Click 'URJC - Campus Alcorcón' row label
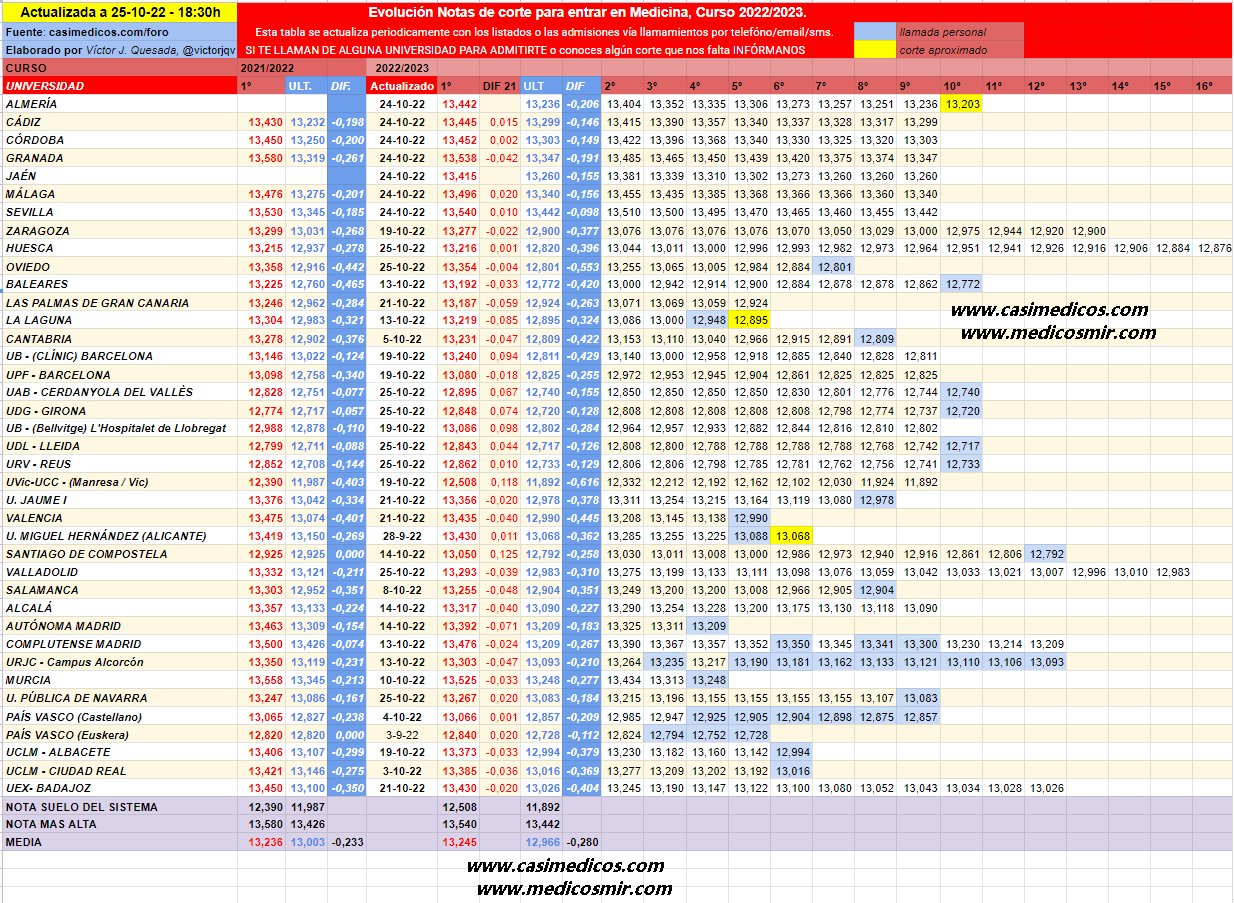 pos(119,662)
